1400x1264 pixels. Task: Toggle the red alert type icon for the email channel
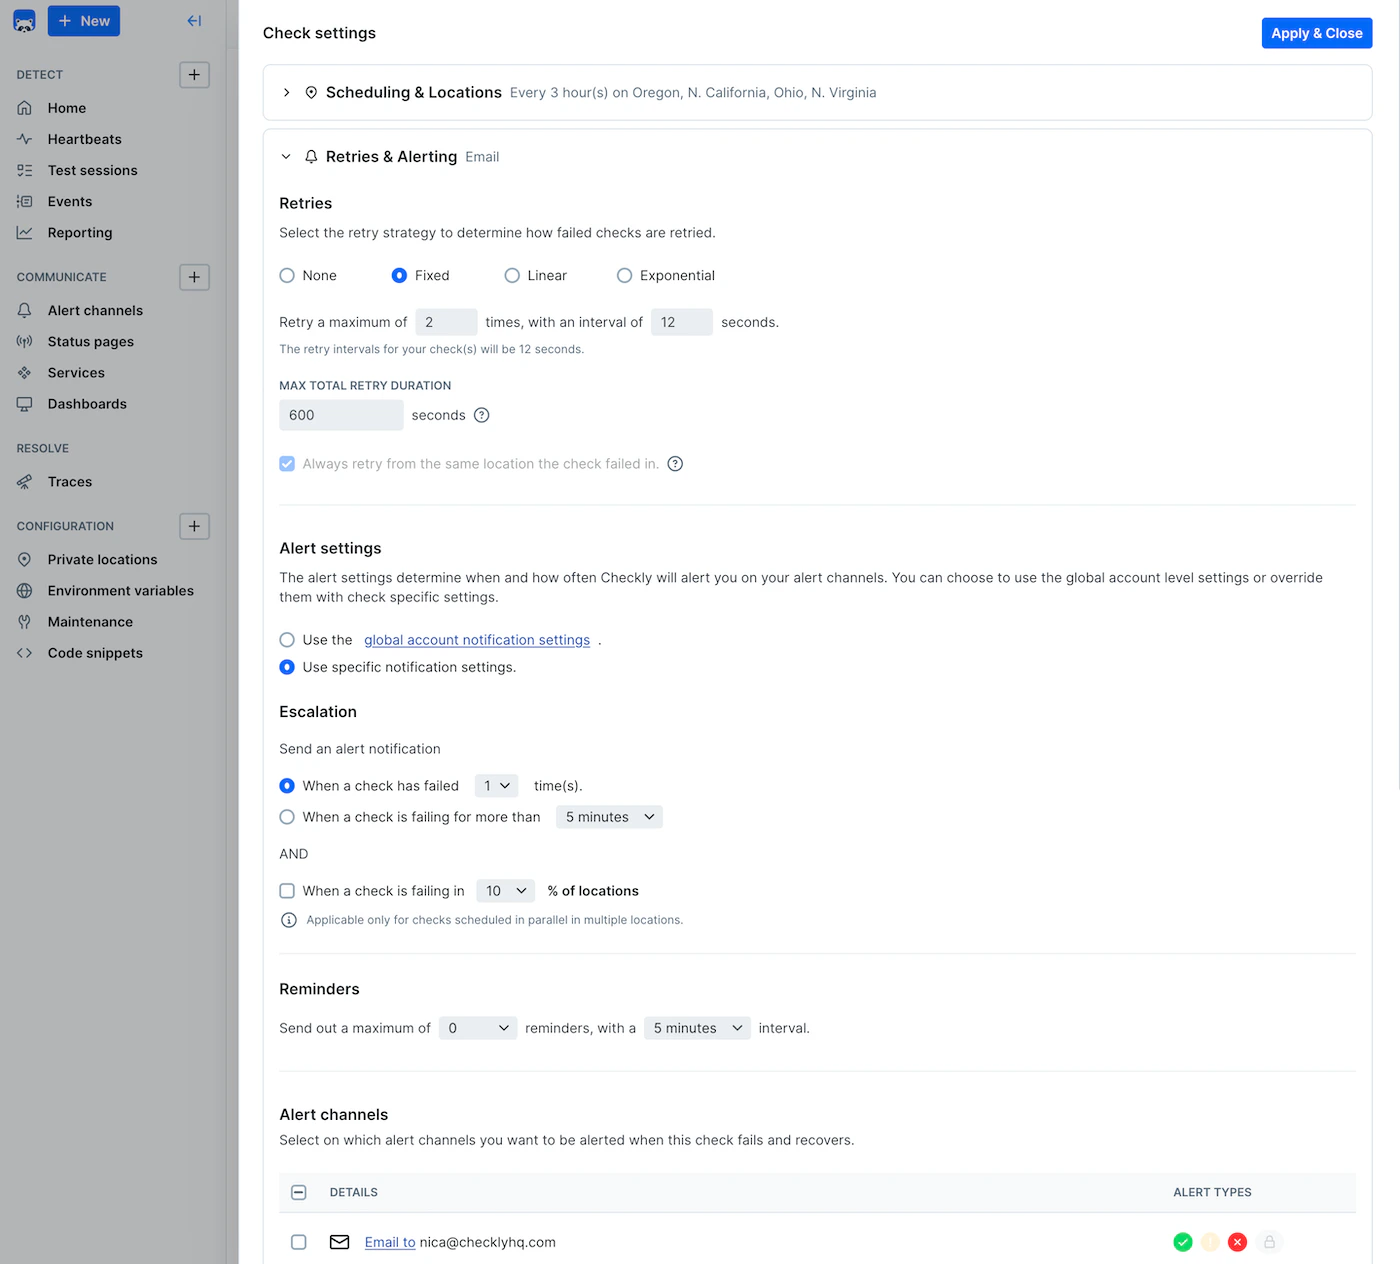tap(1237, 1242)
